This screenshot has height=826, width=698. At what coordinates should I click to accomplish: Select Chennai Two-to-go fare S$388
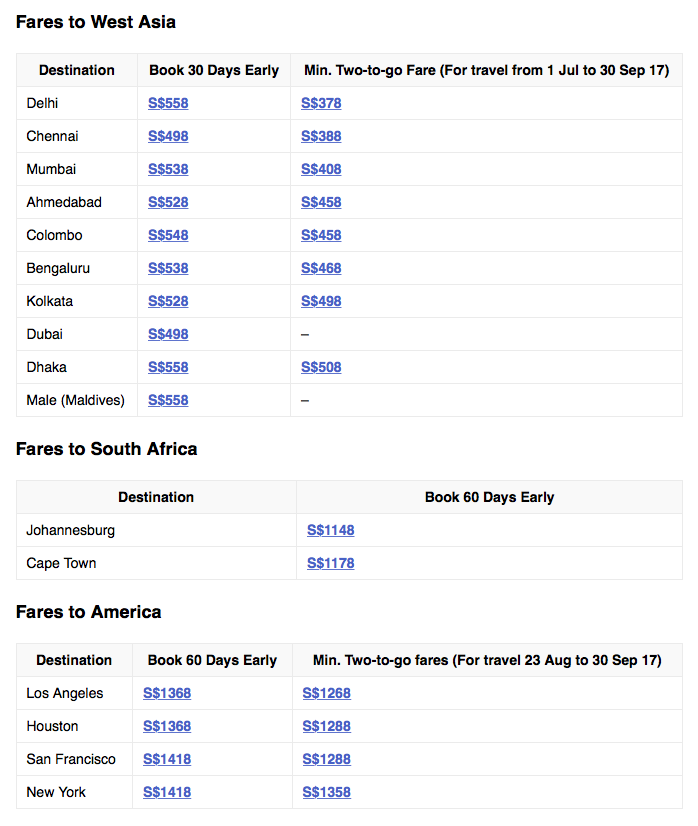(321, 136)
